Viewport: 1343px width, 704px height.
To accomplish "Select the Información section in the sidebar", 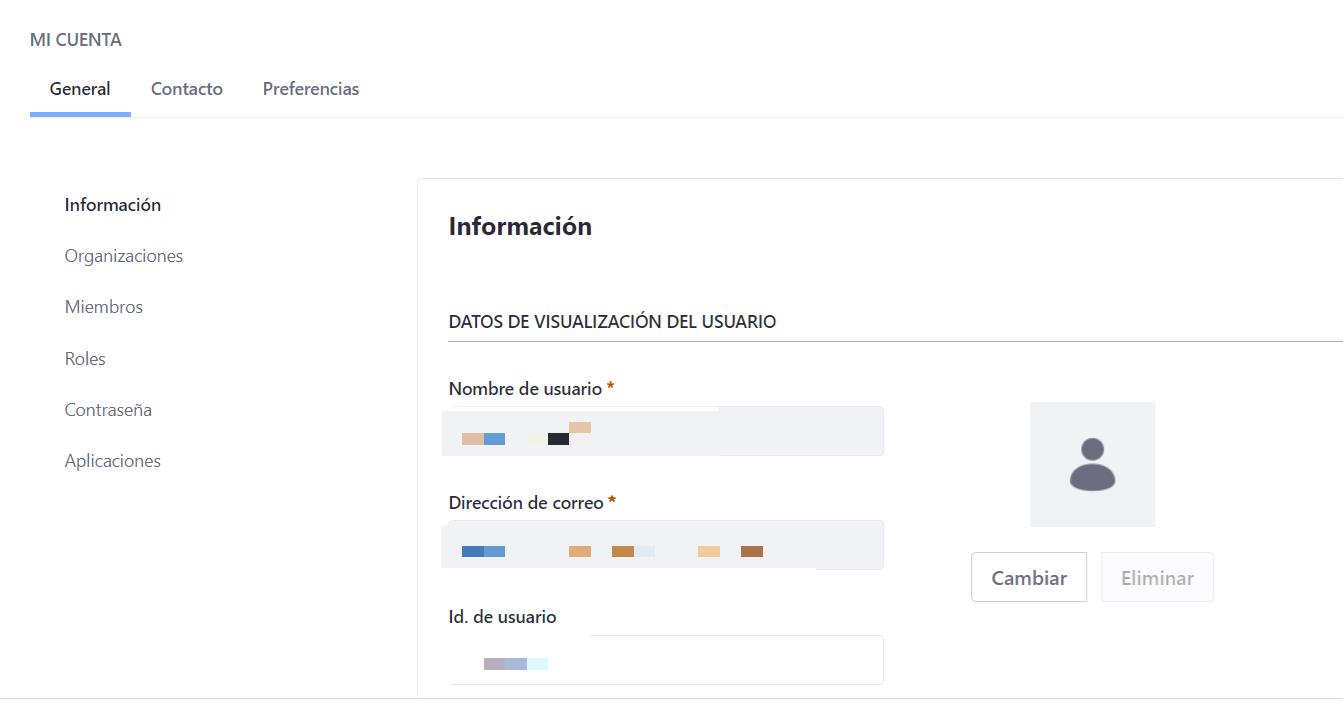I will (112, 204).
